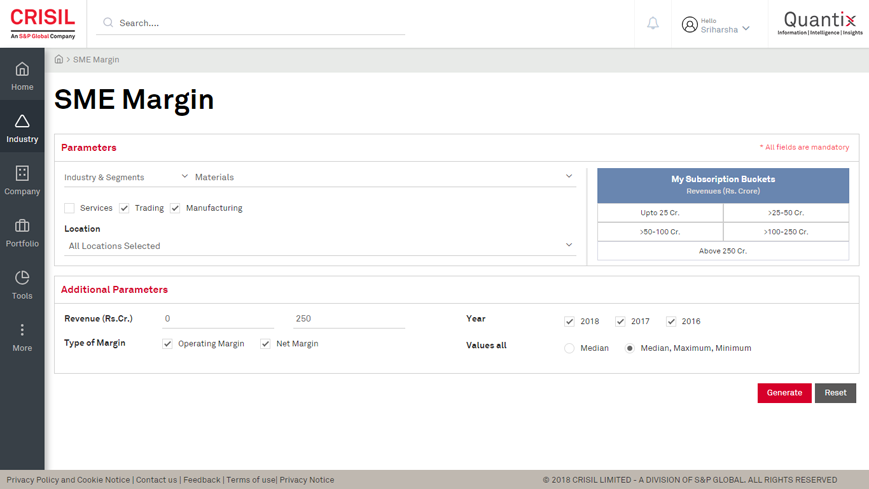Select the Upto 25 Cr. subscription bucket
Image resolution: width=869 pixels, height=489 pixels.
660,213
